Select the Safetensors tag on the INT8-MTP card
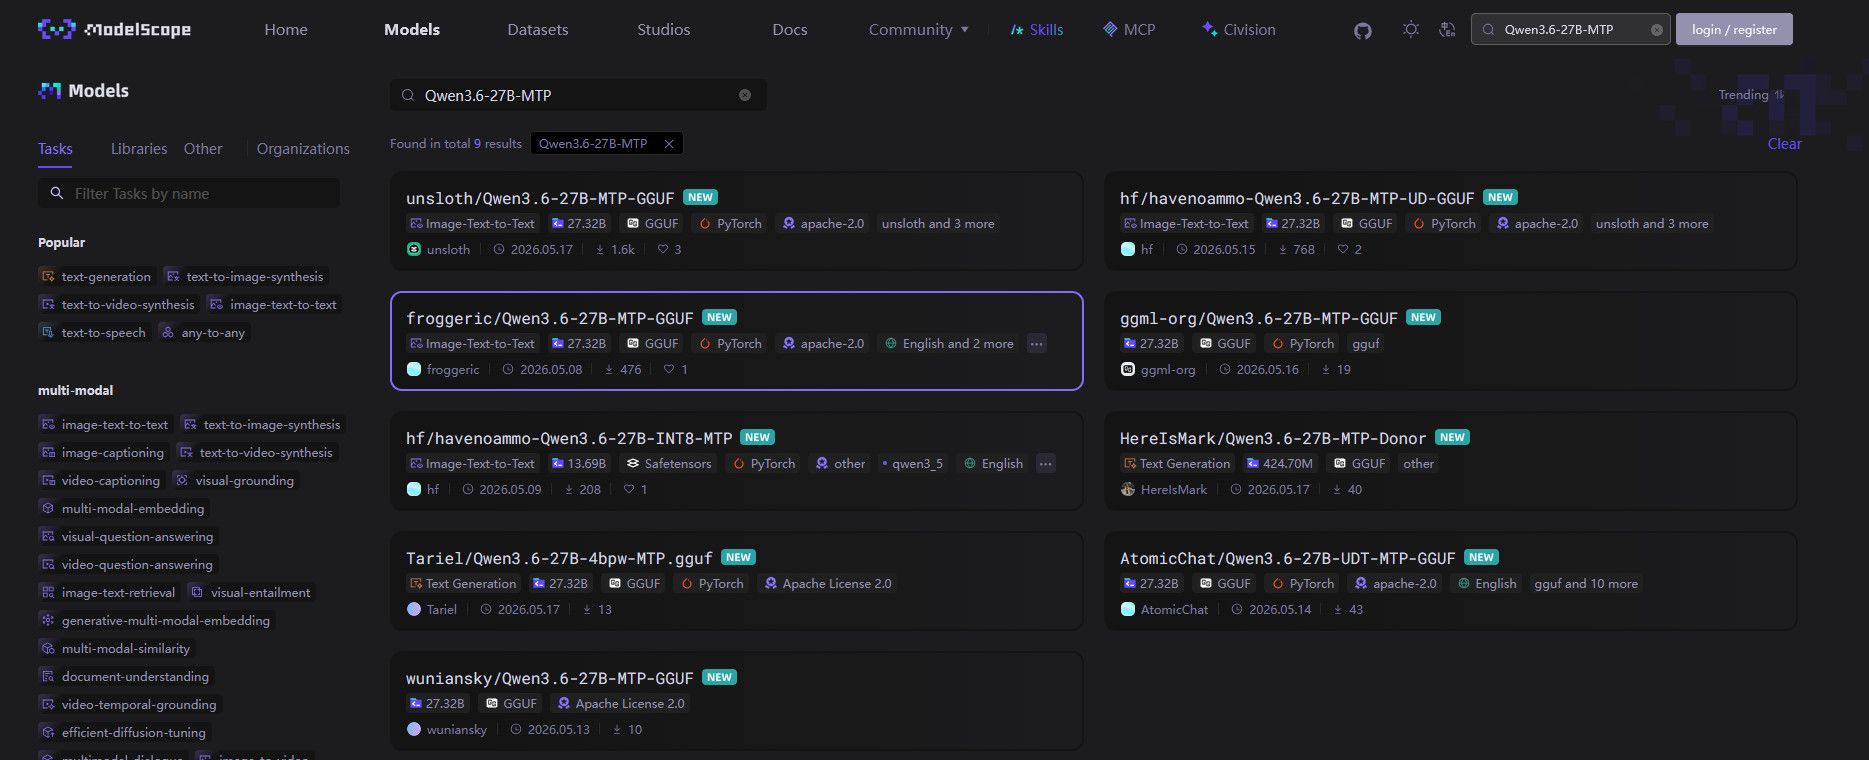The width and height of the screenshot is (1869, 760). point(668,464)
